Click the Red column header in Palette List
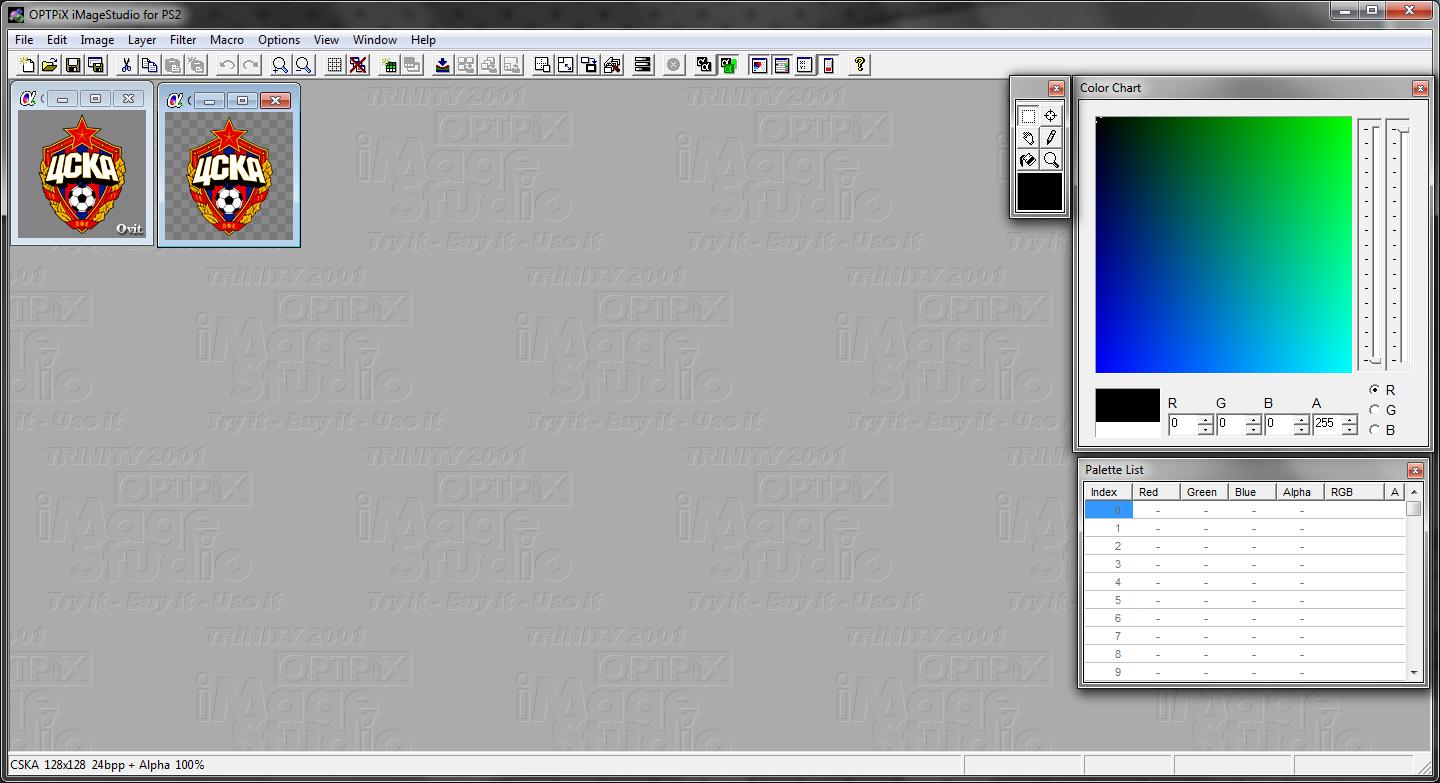The width and height of the screenshot is (1440, 783). point(1155,492)
